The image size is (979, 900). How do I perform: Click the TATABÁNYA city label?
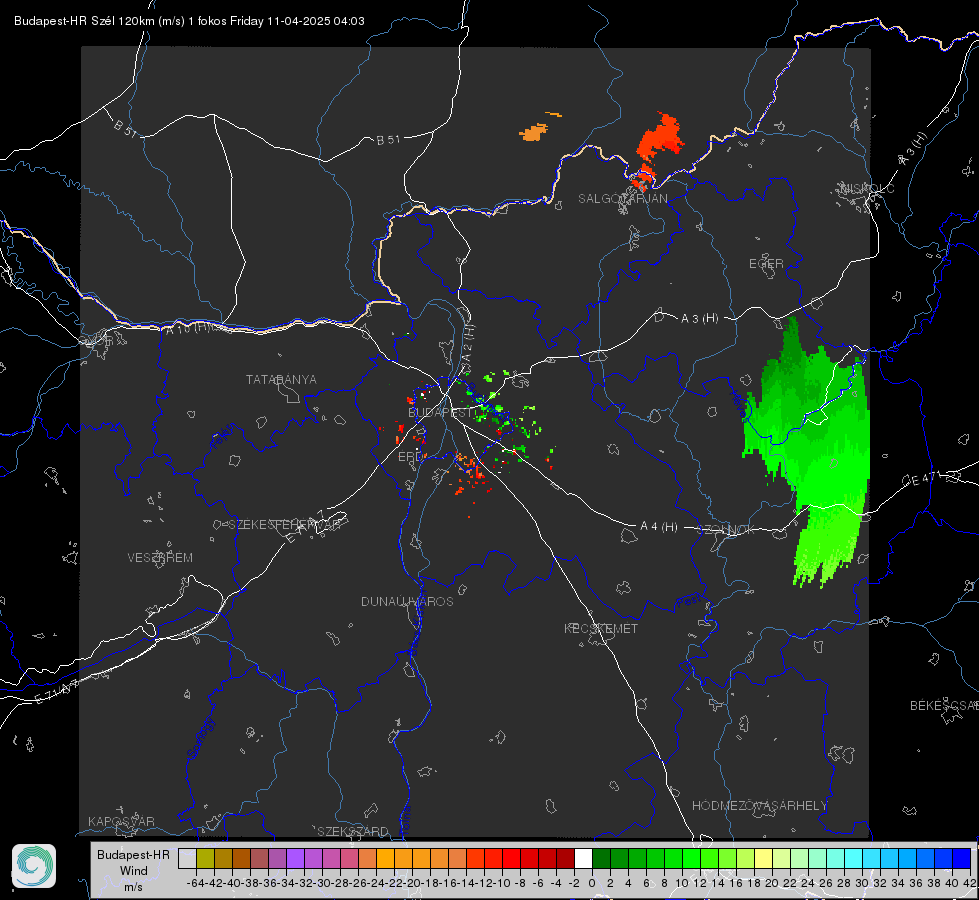281,380
